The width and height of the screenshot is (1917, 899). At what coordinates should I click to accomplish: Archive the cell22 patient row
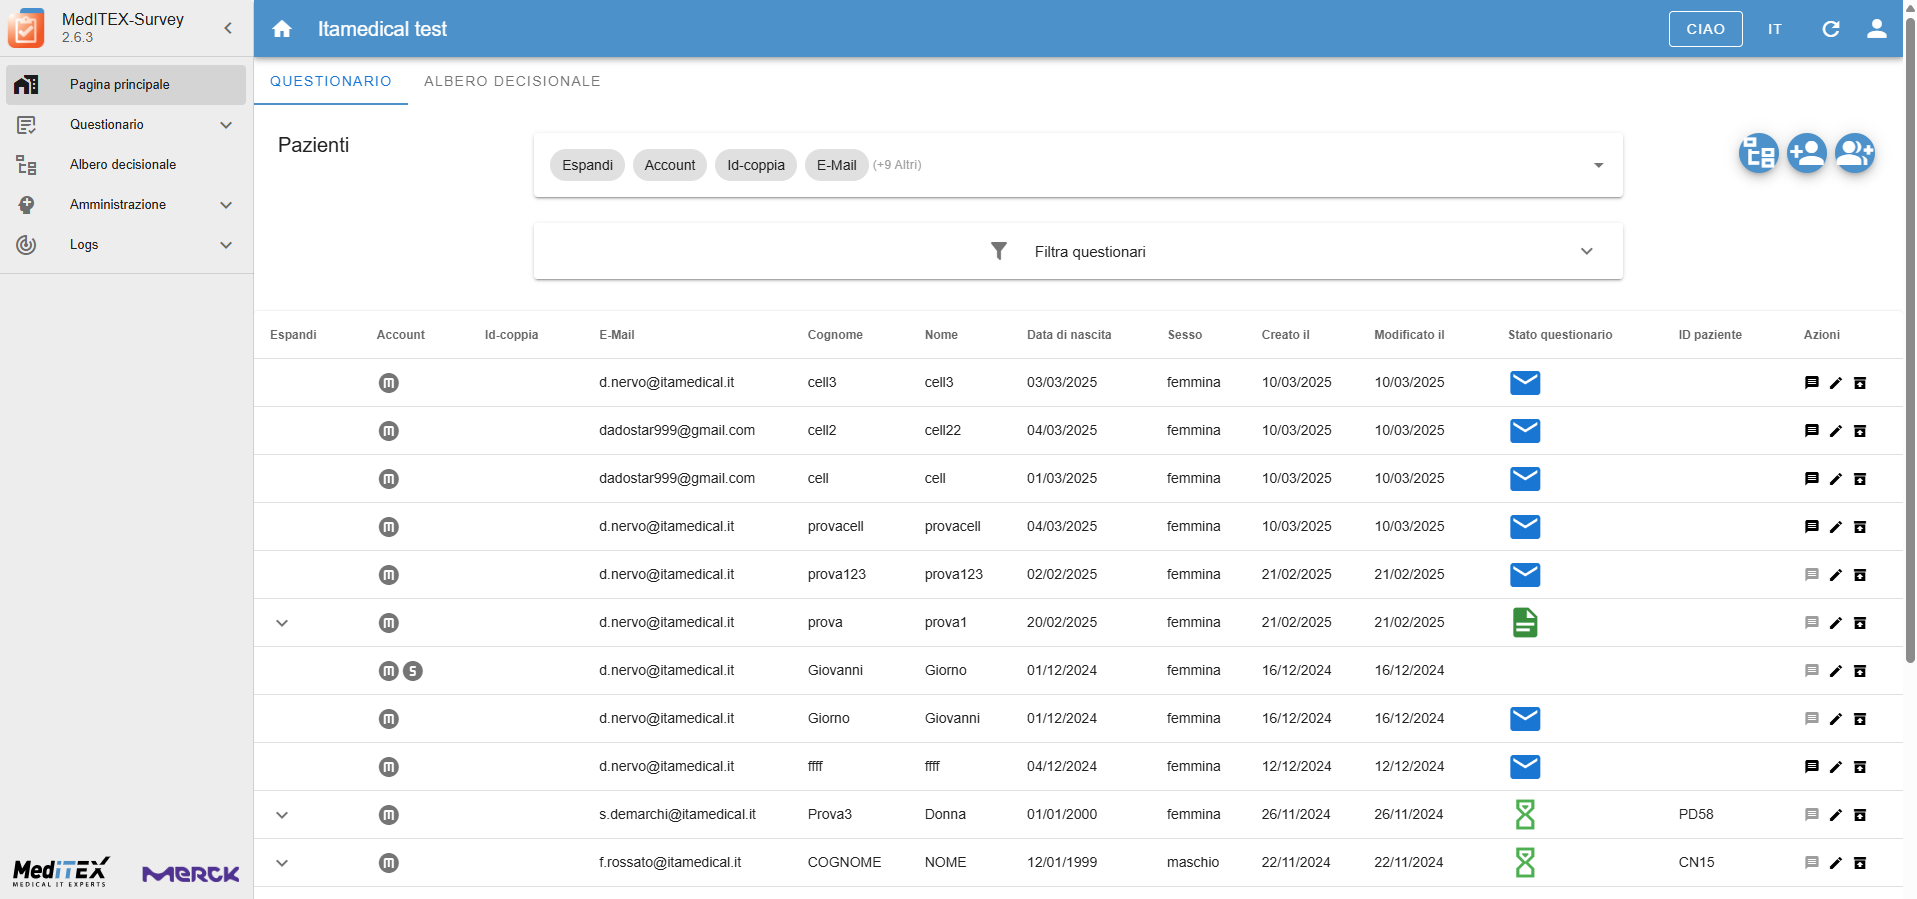1859,431
